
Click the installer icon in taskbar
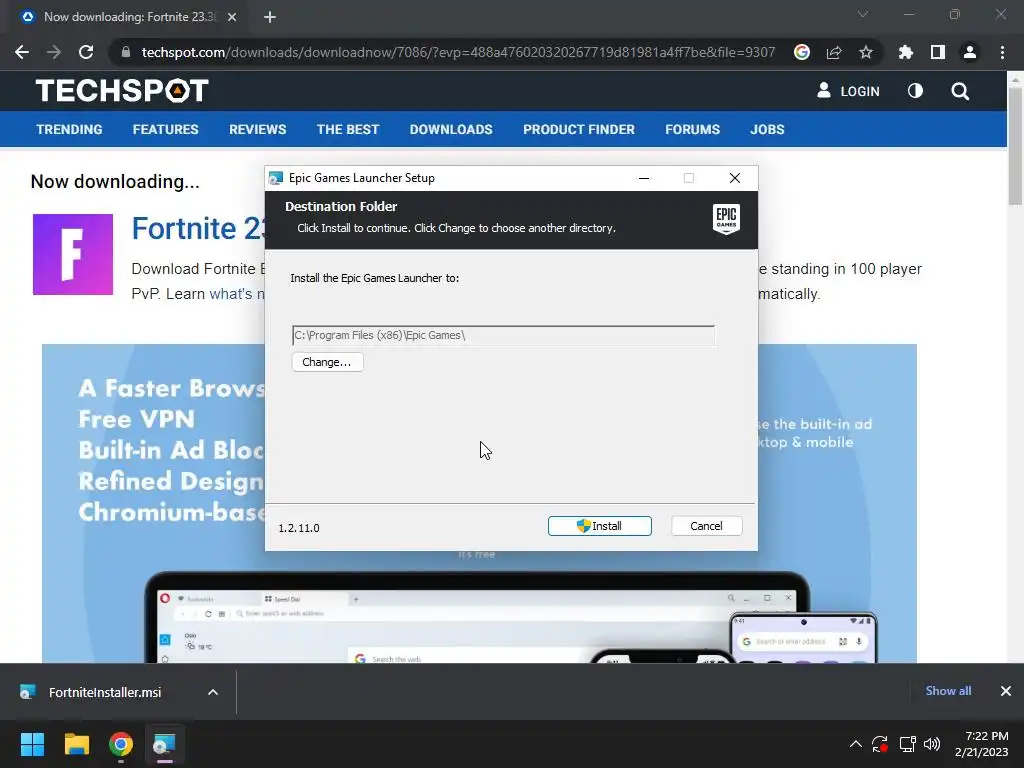click(x=165, y=744)
